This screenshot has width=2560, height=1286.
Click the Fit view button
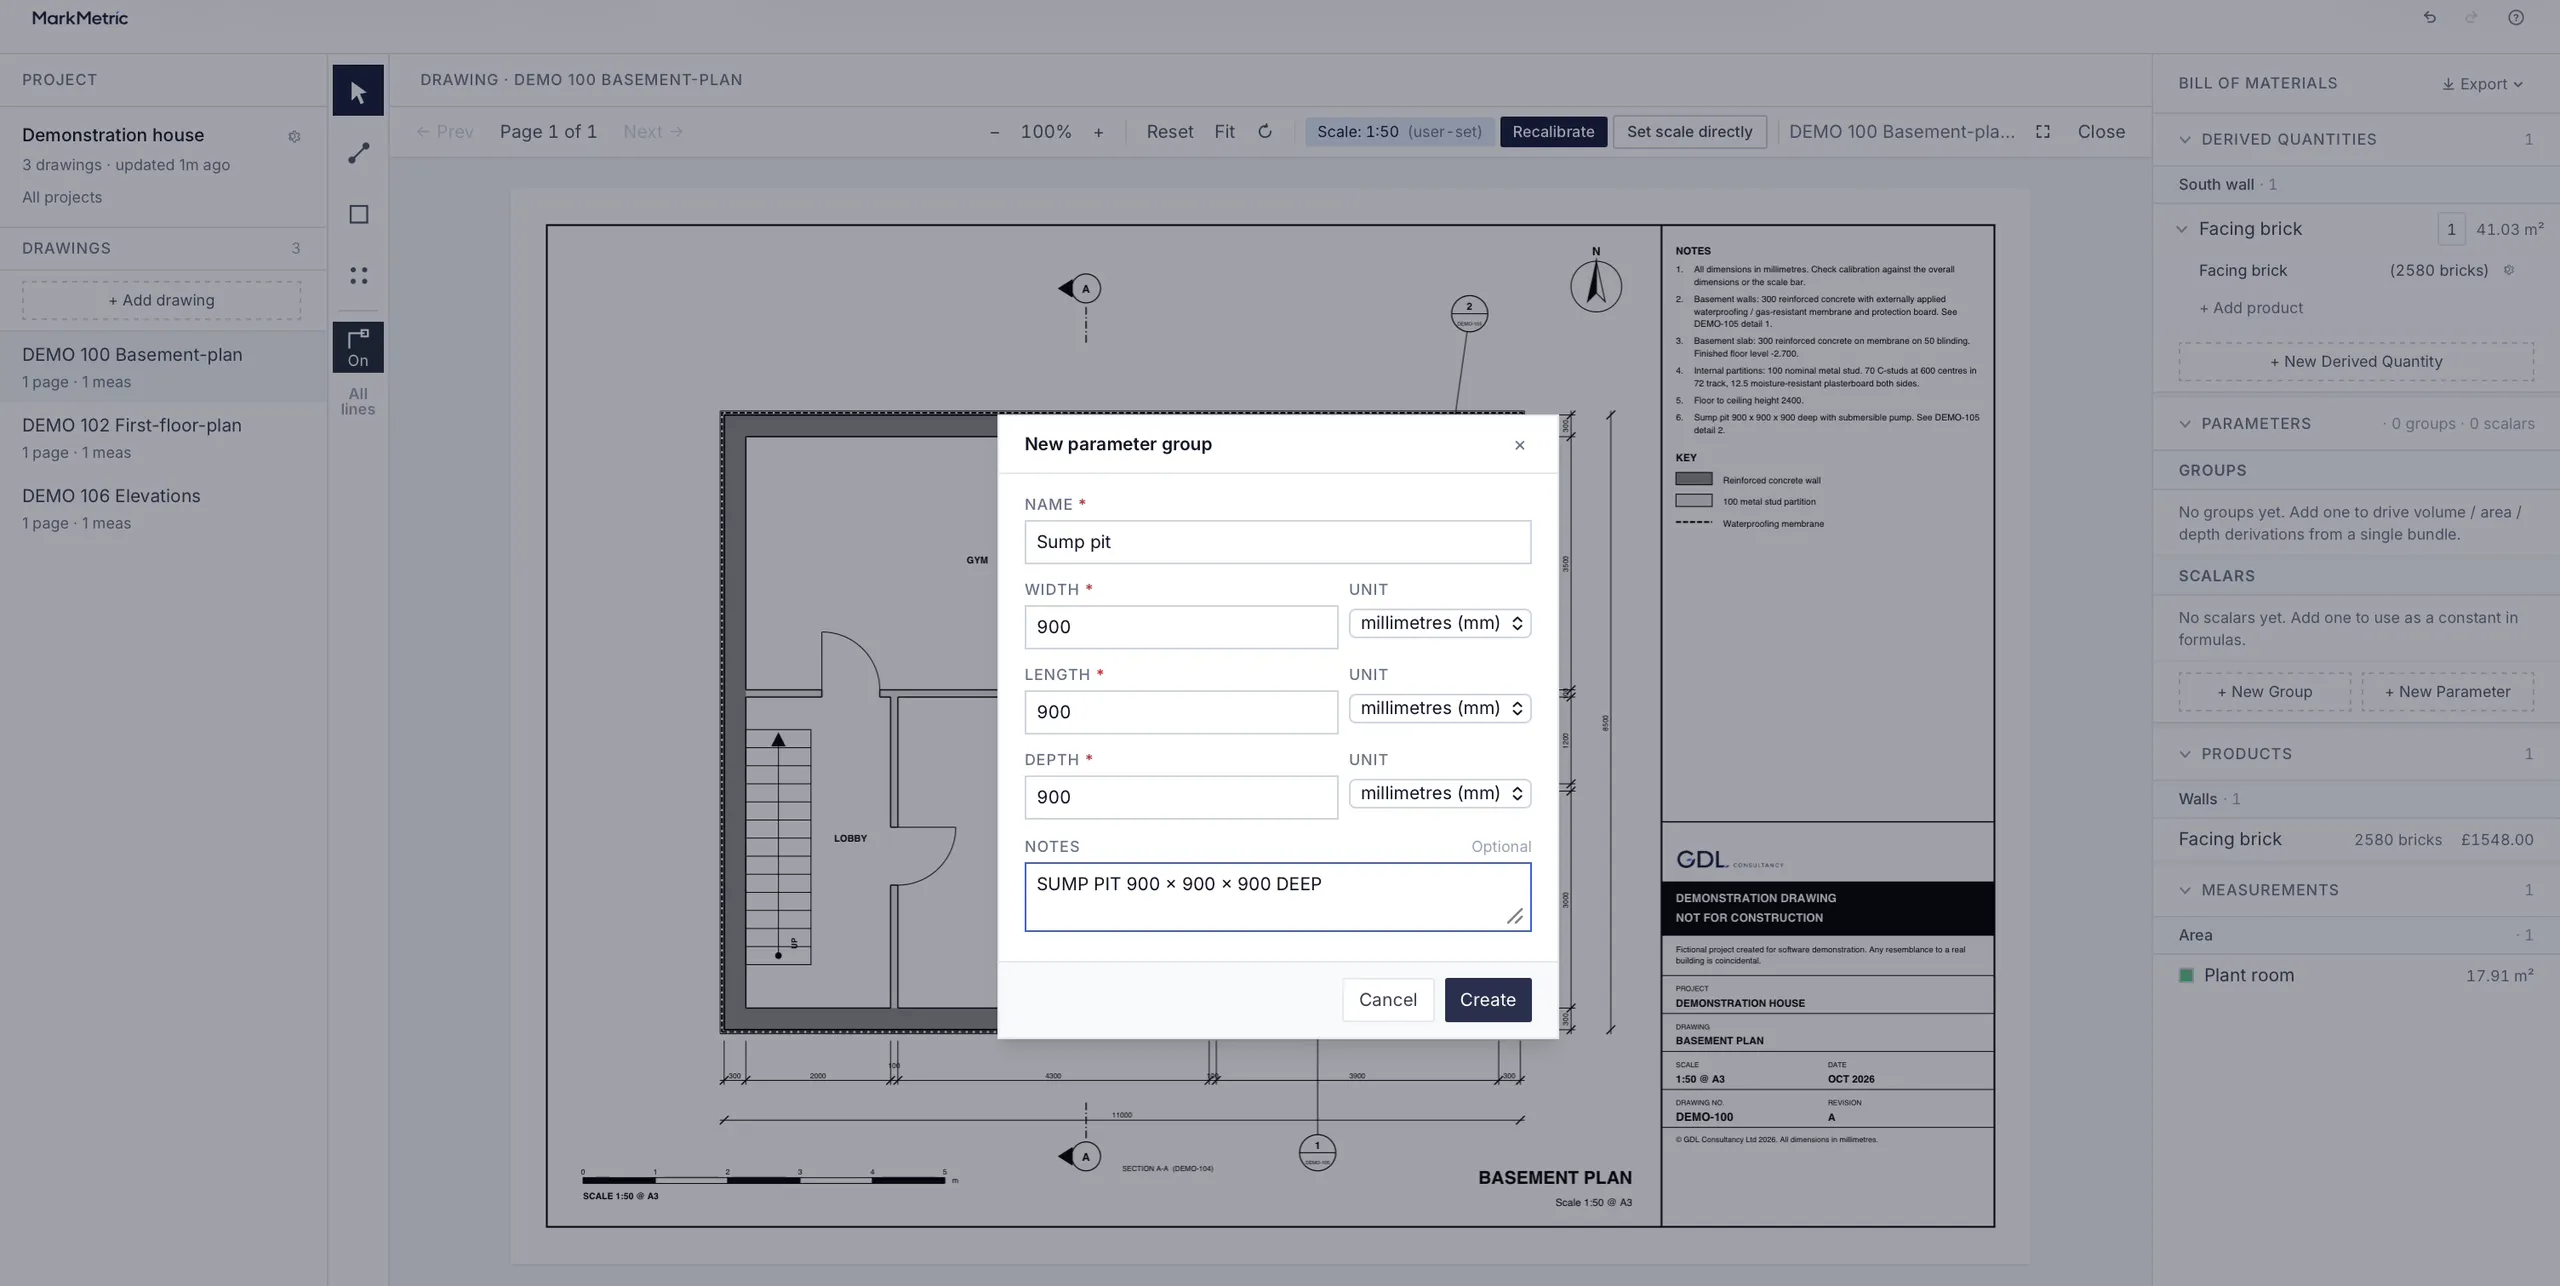pyautogui.click(x=1224, y=132)
